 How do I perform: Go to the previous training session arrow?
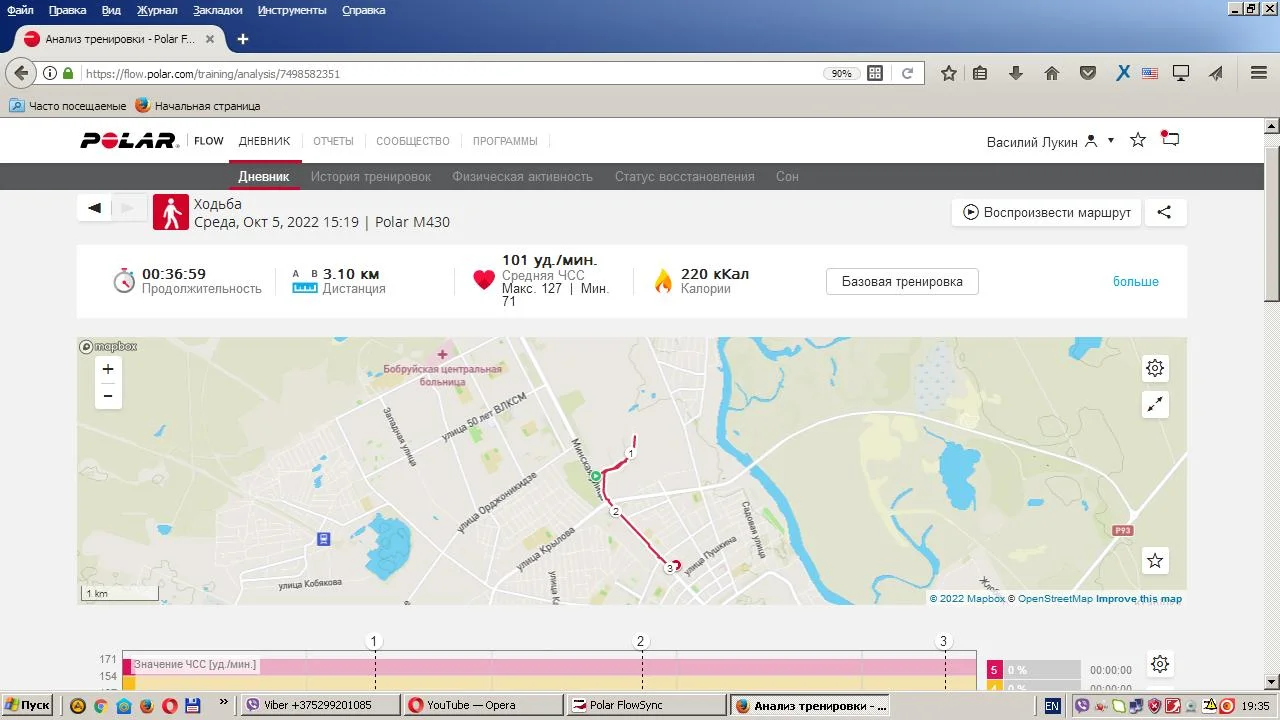[94, 208]
